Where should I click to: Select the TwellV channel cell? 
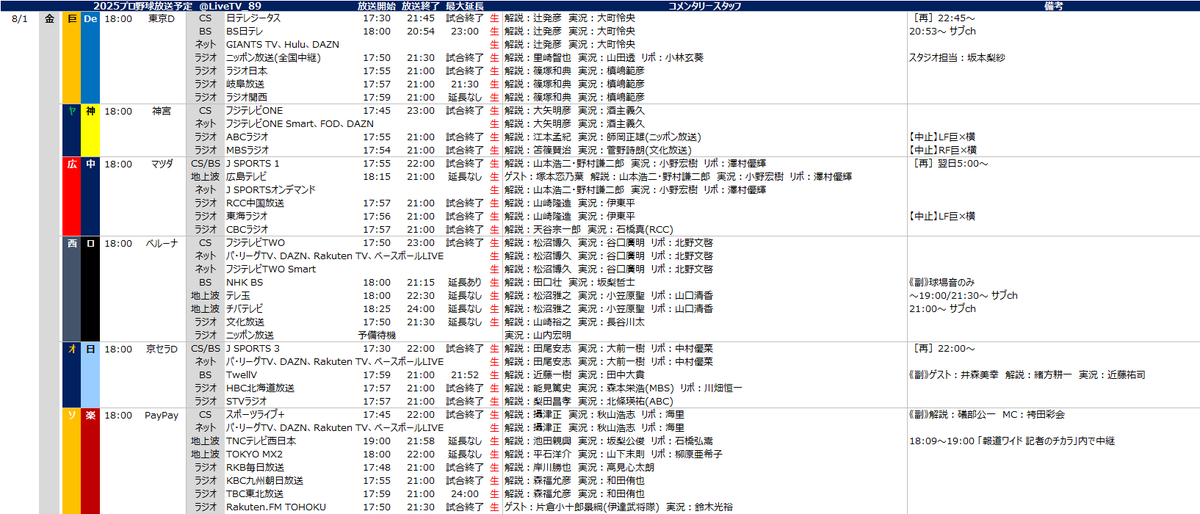pyautogui.click(x=241, y=374)
